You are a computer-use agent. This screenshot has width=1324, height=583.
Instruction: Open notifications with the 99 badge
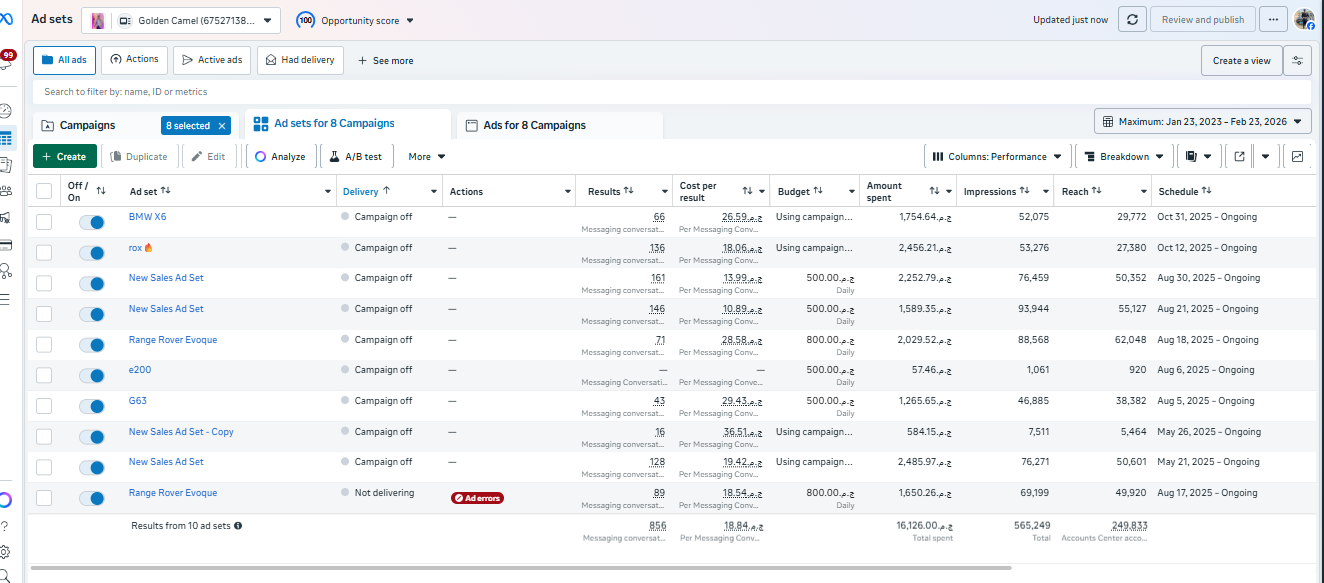point(7,58)
